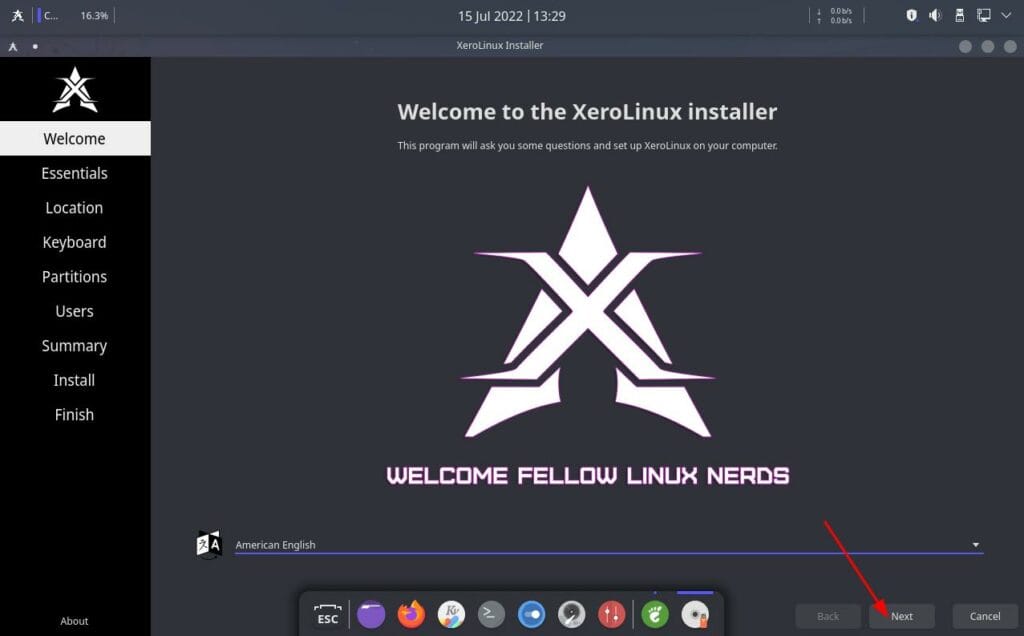Click the ESC icon in the dock

tap(328, 614)
